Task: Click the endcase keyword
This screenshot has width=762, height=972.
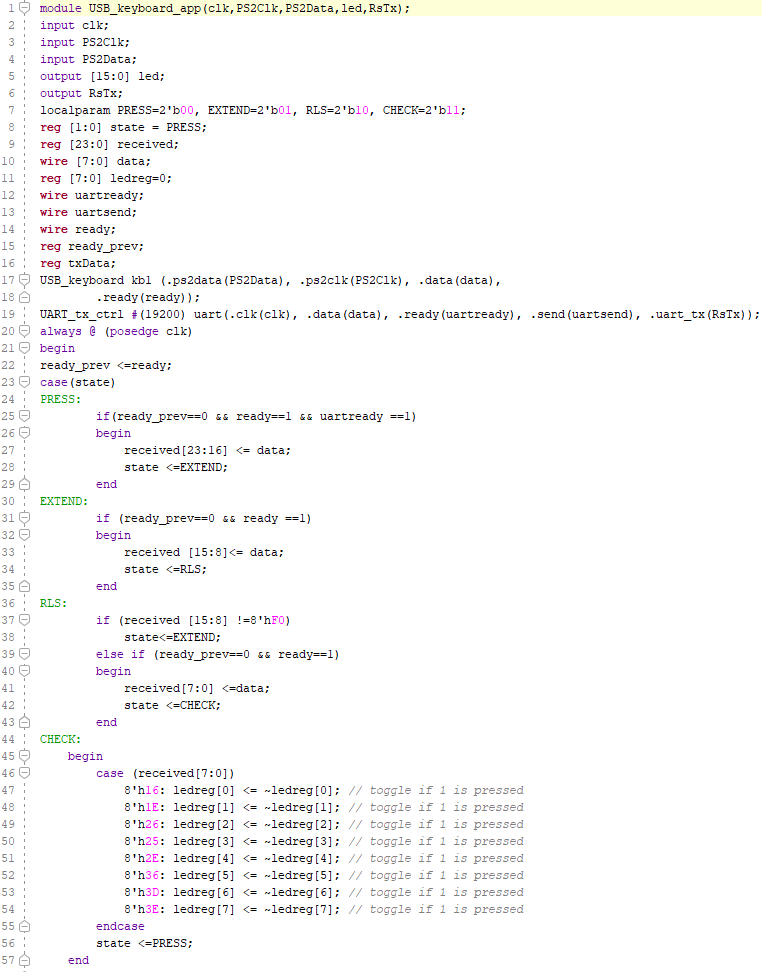Action: click(120, 926)
